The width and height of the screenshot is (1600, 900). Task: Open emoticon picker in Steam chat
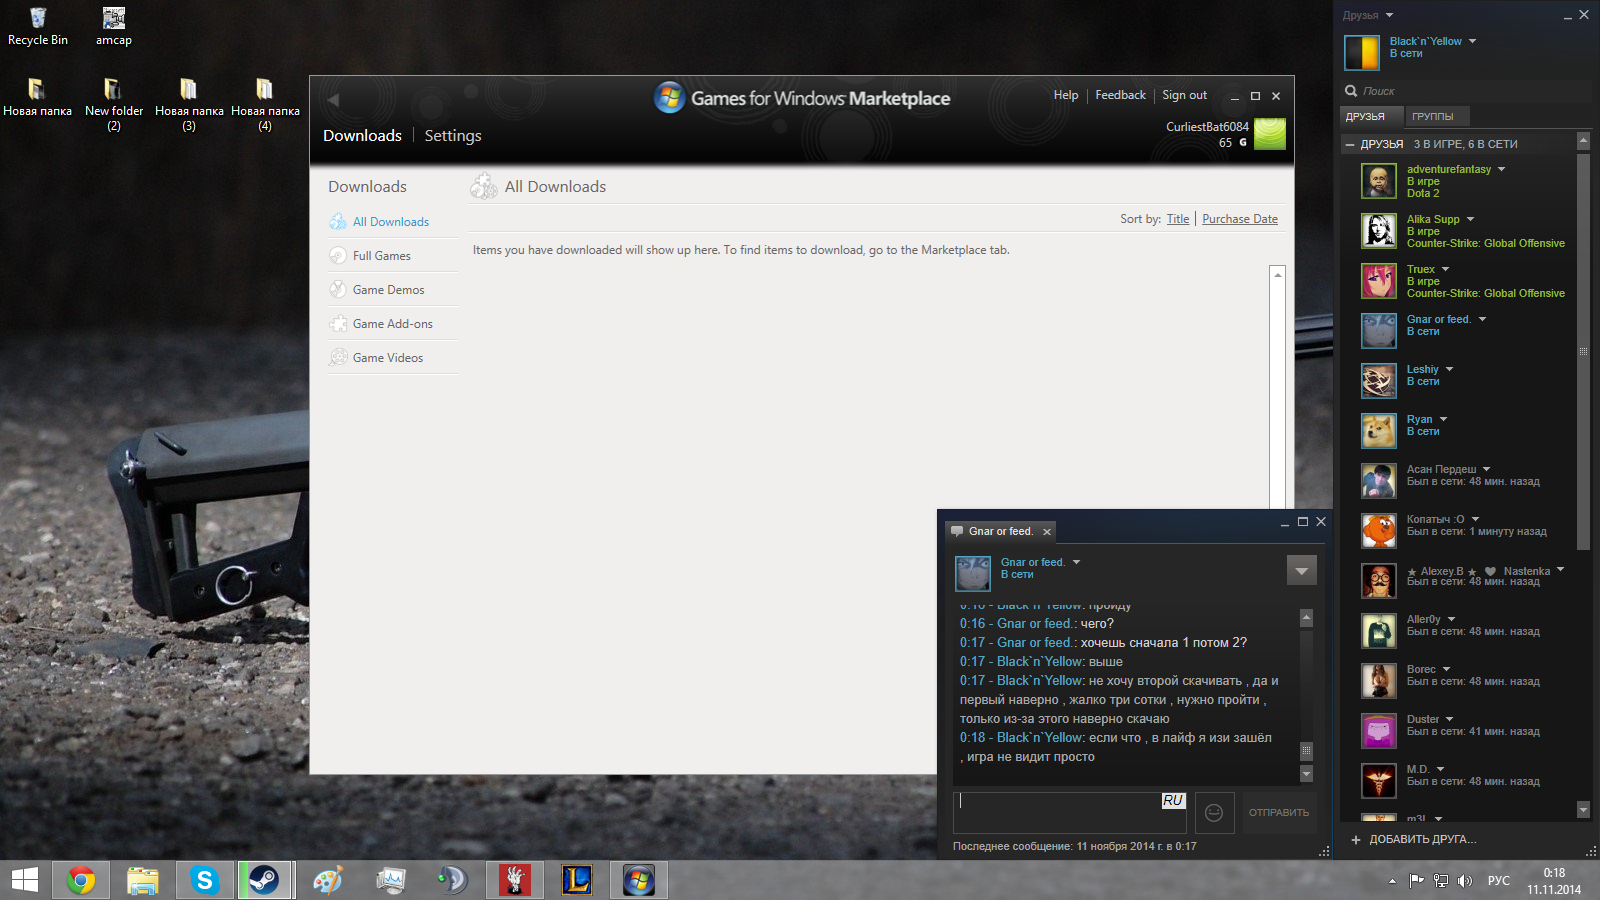pyautogui.click(x=1214, y=813)
